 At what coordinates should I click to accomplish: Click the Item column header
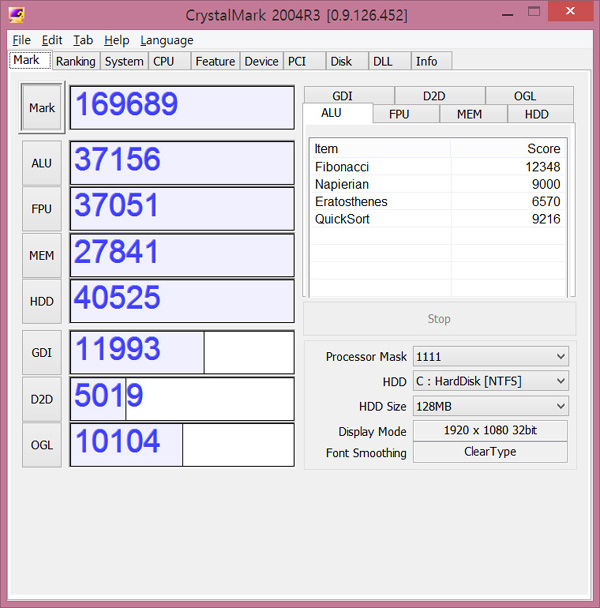point(380,149)
